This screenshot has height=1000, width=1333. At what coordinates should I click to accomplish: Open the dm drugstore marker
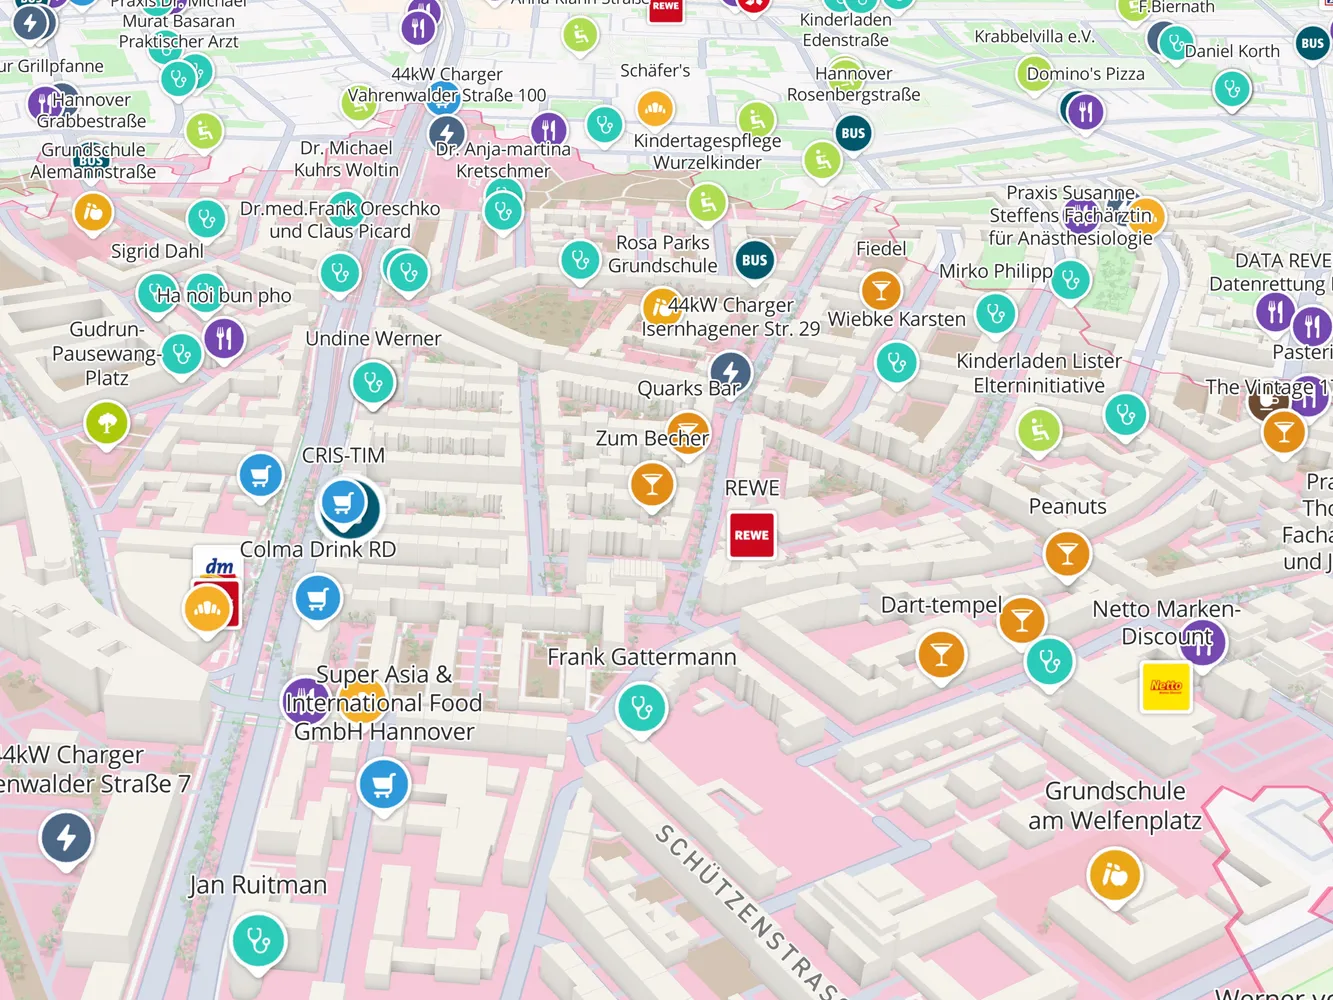pyautogui.click(x=219, y=566)
